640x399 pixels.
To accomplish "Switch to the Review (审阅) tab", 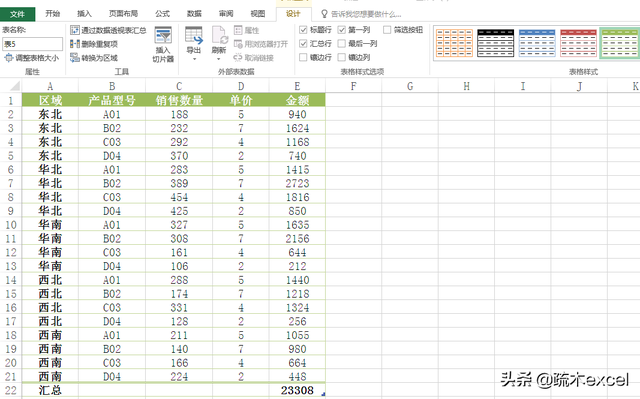I will tap(226, 13).
